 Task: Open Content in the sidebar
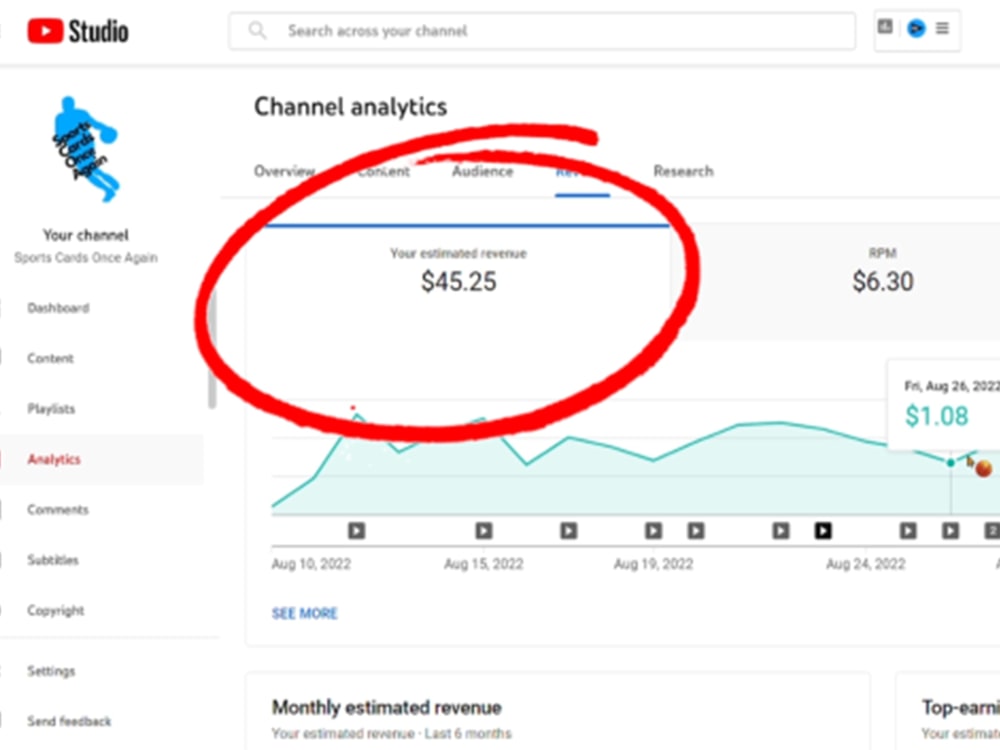tap(50, 358)
